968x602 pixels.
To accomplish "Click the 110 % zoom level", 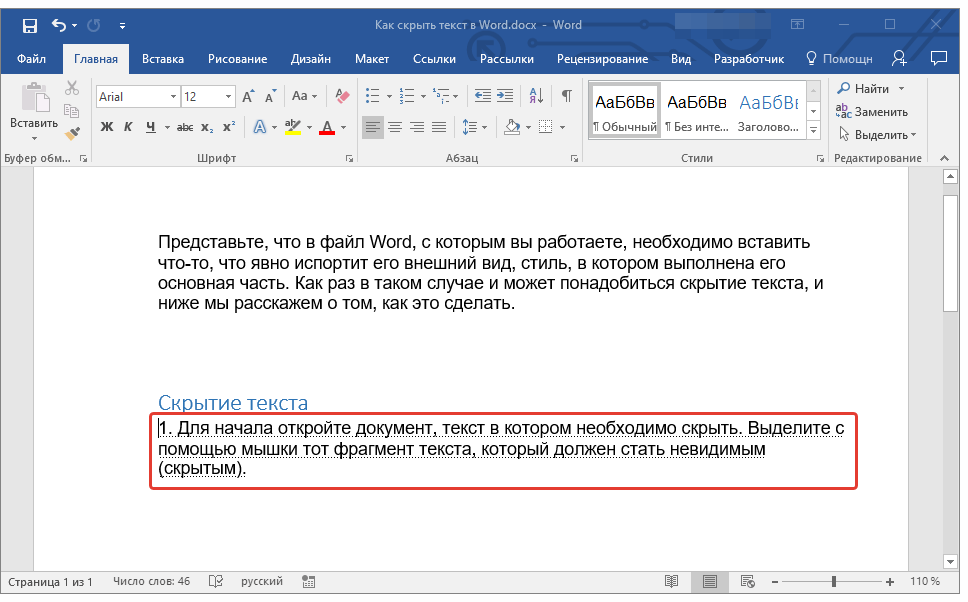I will coord(925,582).
